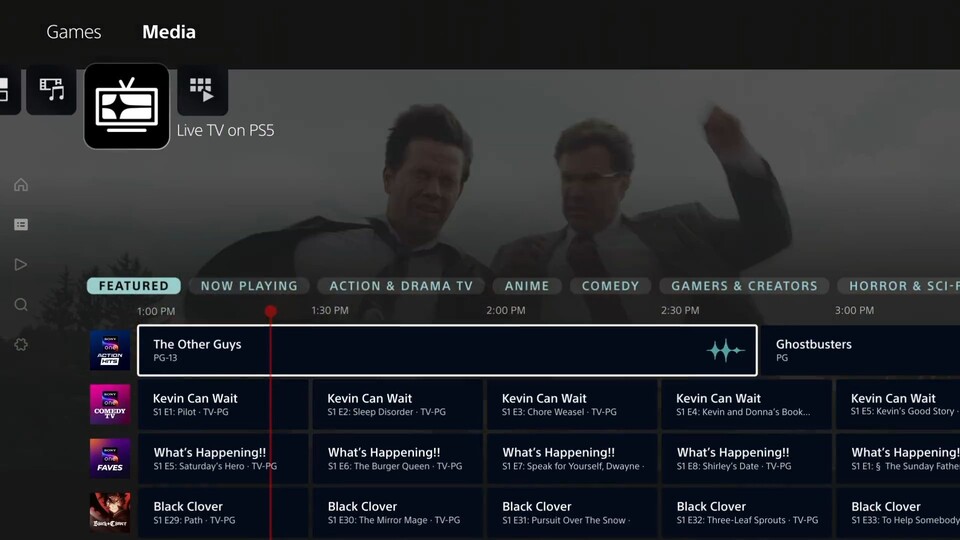Open Kevin Can Wait S1 E4 Kevin and Donna's Book
The height and width of the screenshot is (540, 960).
click(x=746, y=404)
